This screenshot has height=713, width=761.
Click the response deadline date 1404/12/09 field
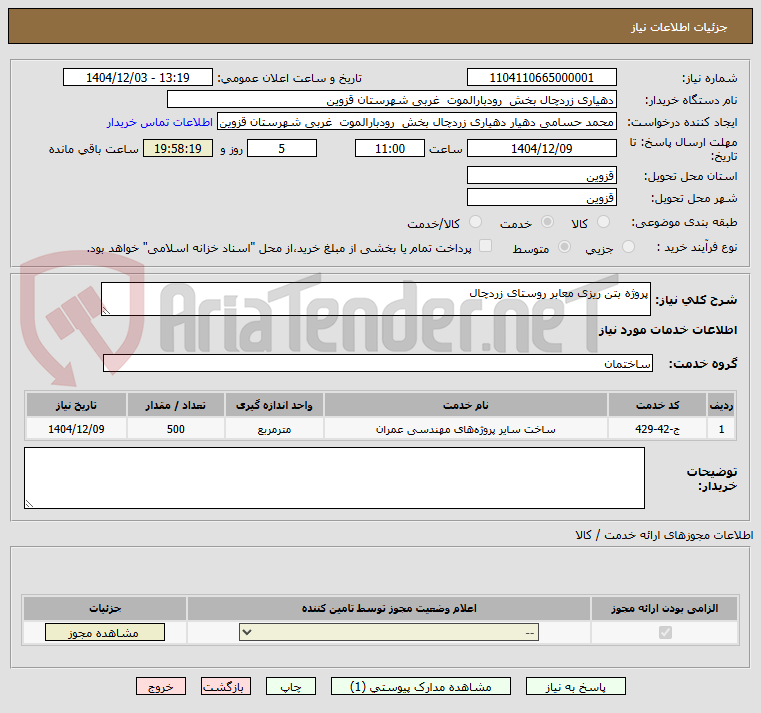click(x=542, y=149)
